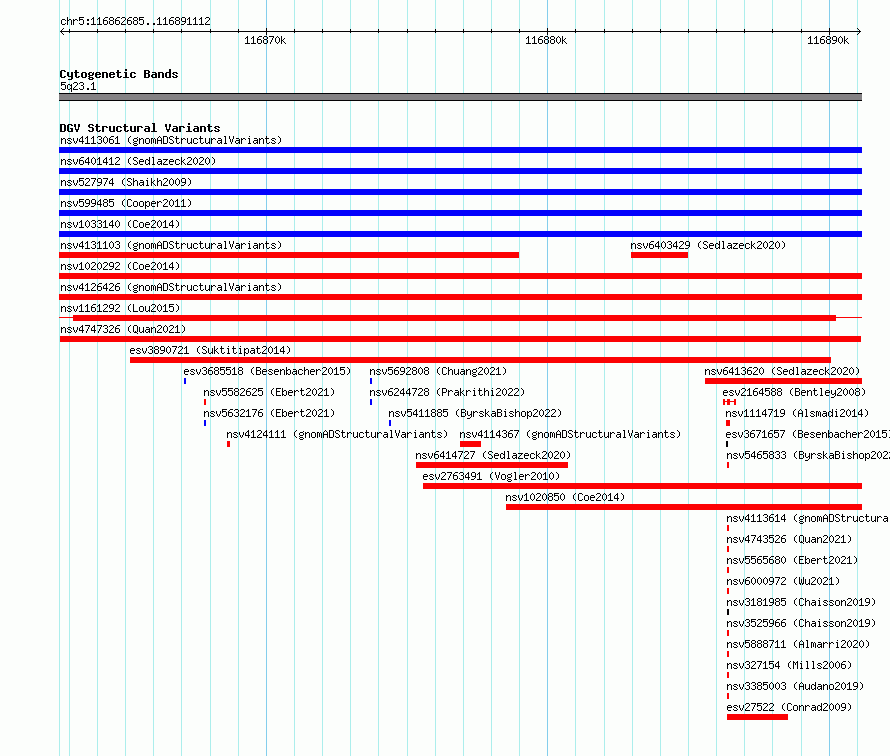
Task: Open nsv6244728 (Prakrithi2022) label
Action: coord(447,392)
